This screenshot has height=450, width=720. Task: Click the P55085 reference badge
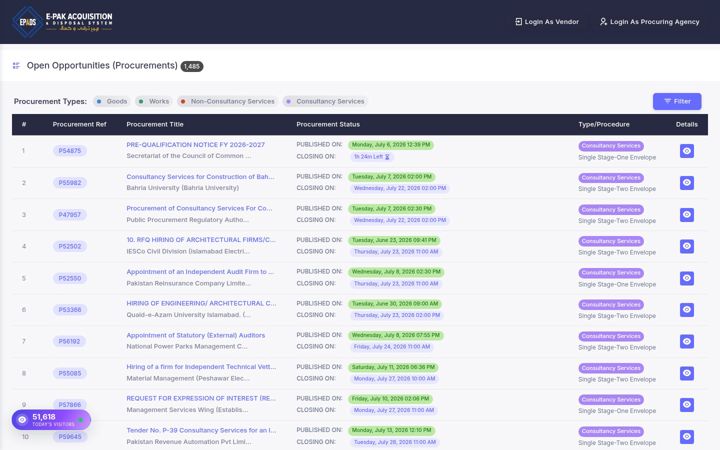70,373
